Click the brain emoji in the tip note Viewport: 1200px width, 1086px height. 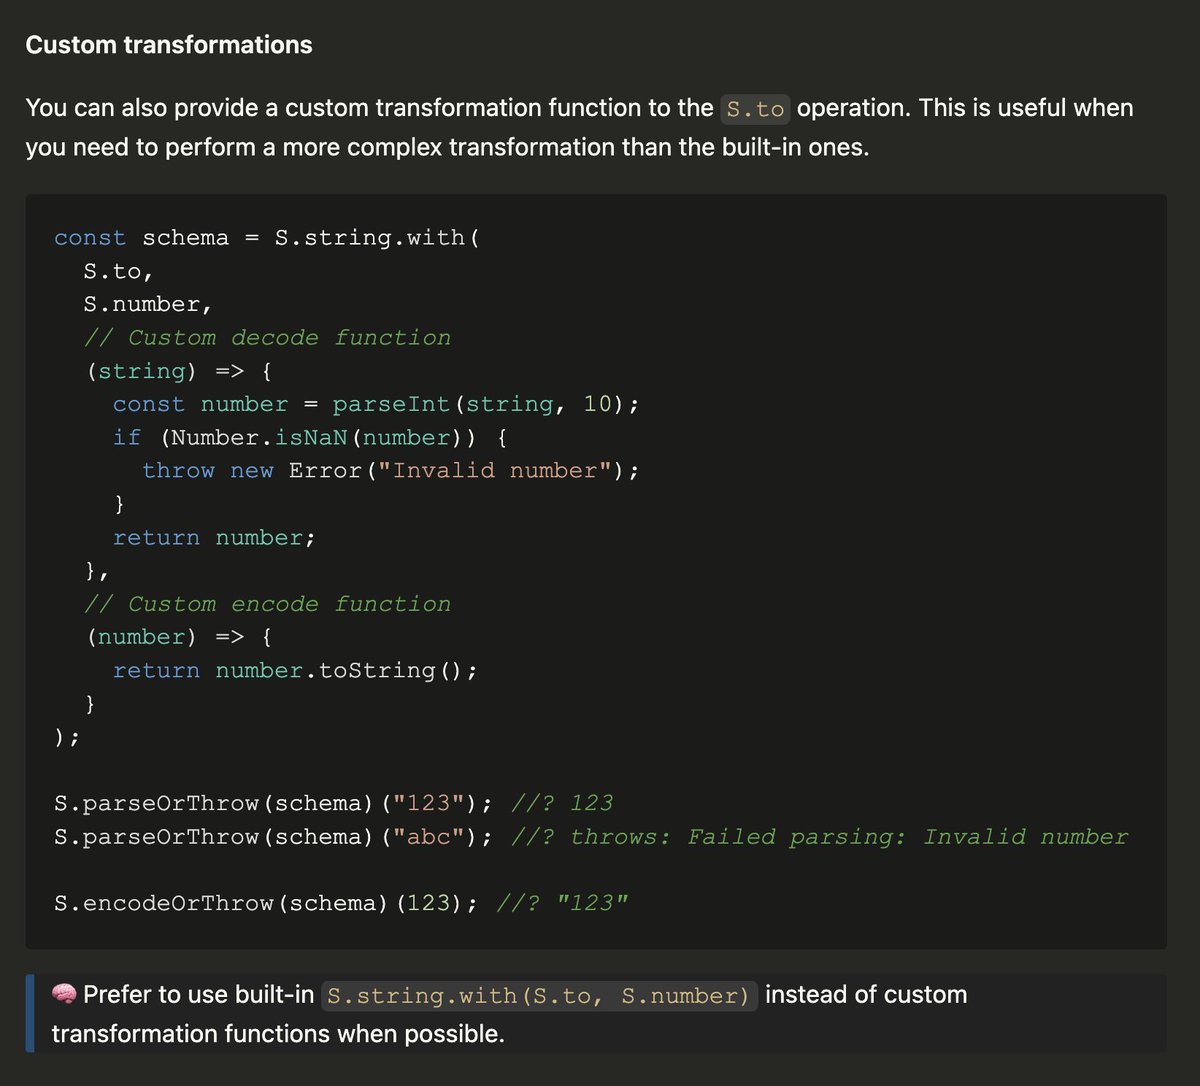pyautogui.click(x=64, y=995)
